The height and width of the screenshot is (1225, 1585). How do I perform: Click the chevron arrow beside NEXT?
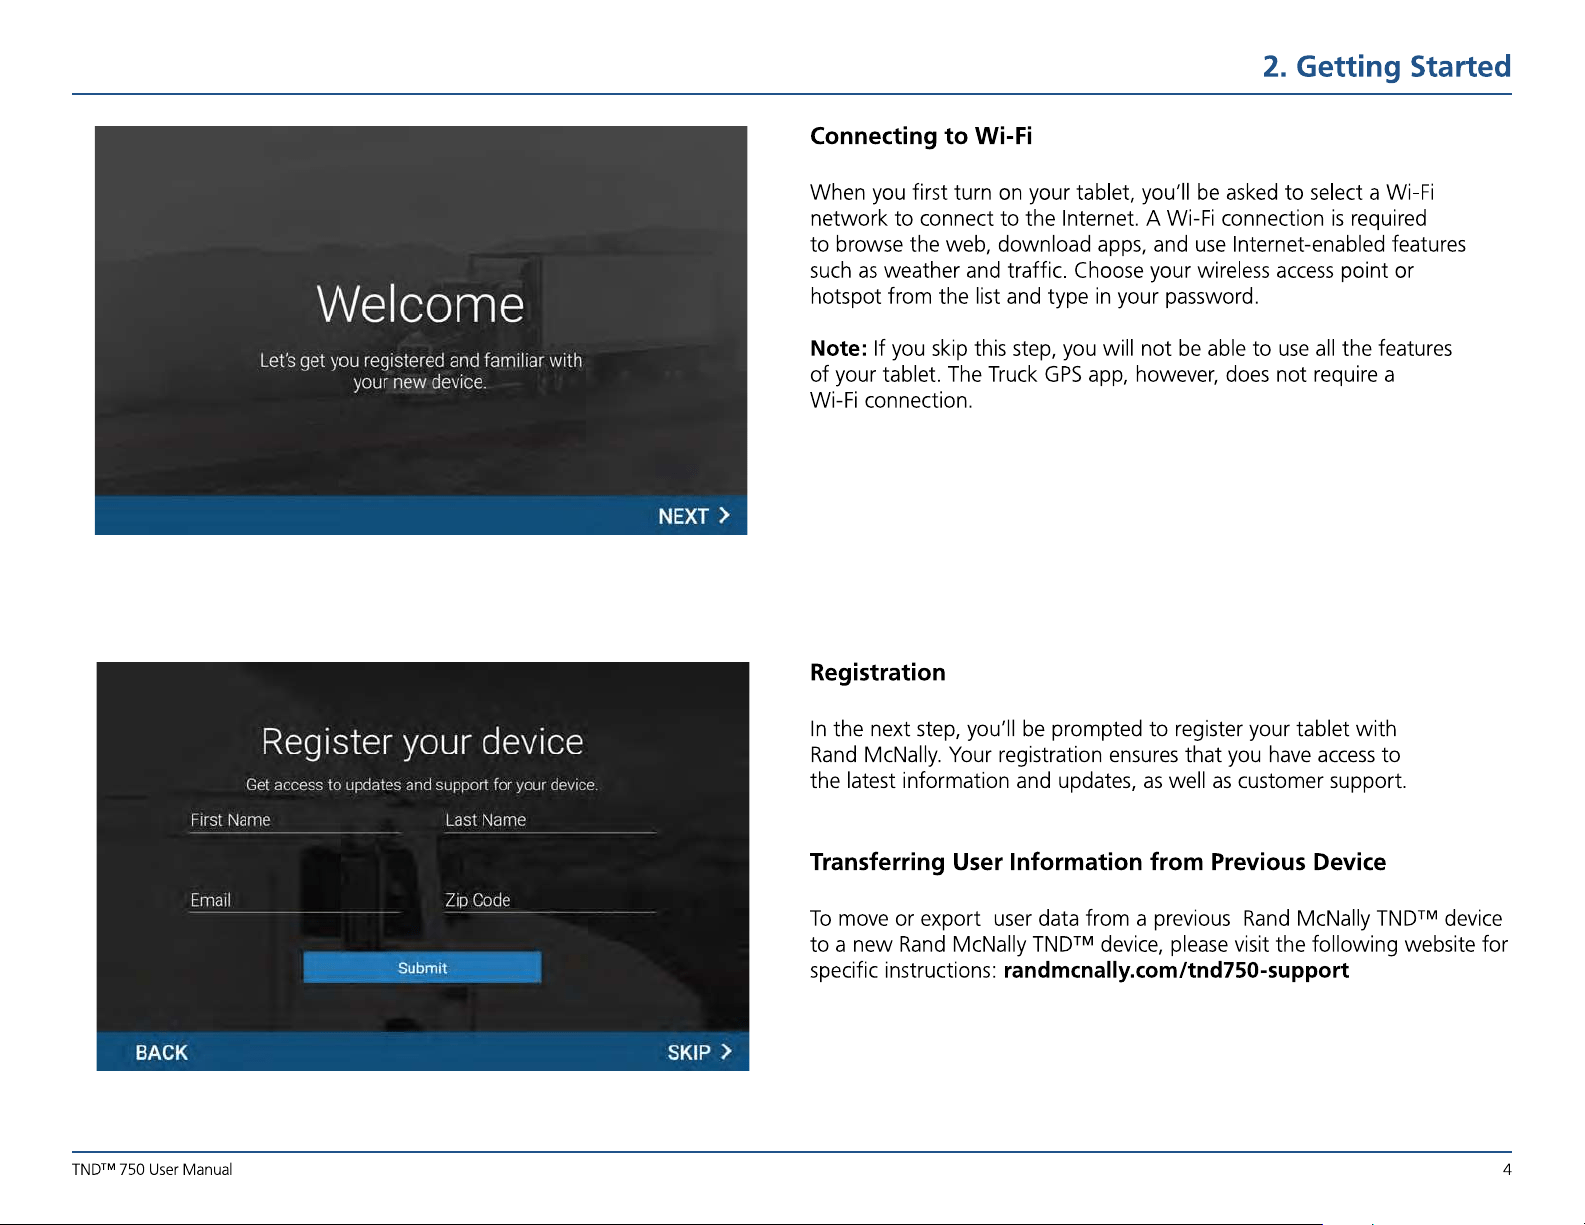click(x=724, y=515)
